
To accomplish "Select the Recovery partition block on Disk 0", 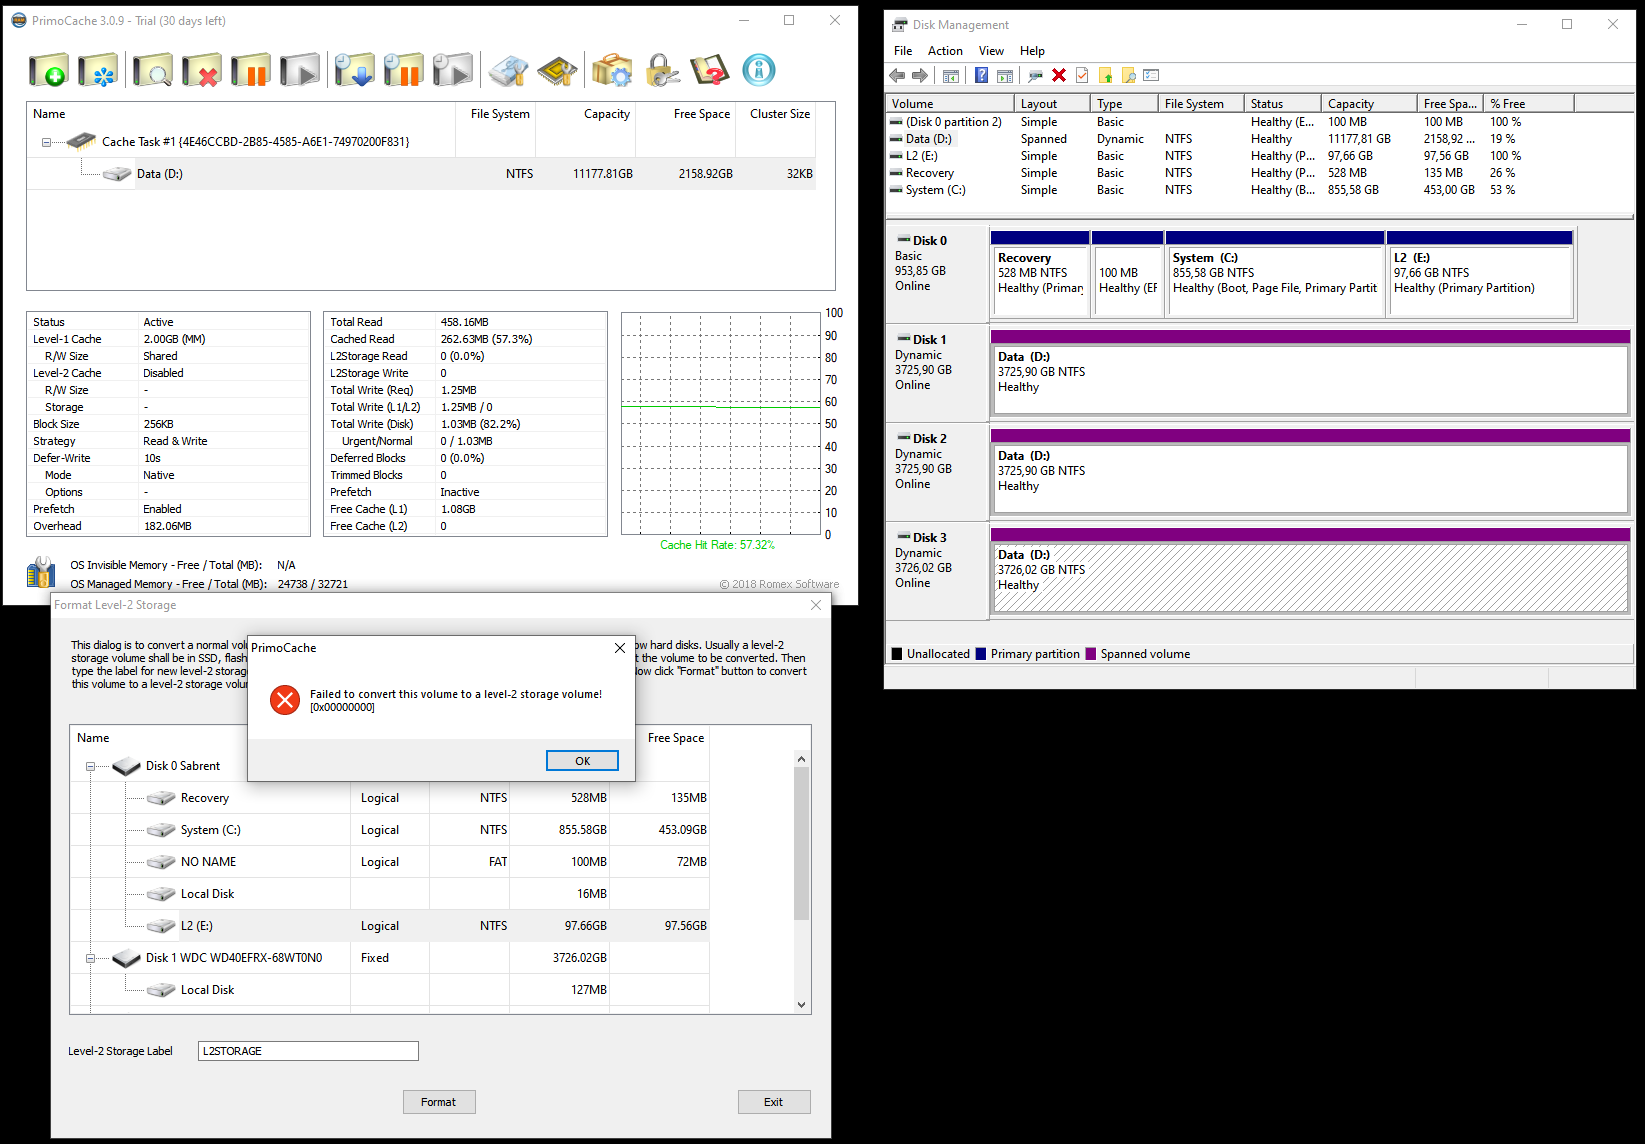I will pyautogui.click(x=1040, y=274).
